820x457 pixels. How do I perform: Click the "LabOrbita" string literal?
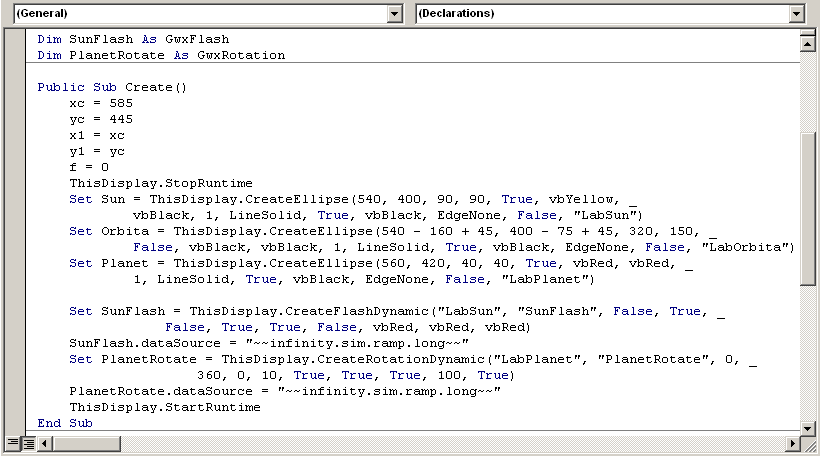point(744,247)
